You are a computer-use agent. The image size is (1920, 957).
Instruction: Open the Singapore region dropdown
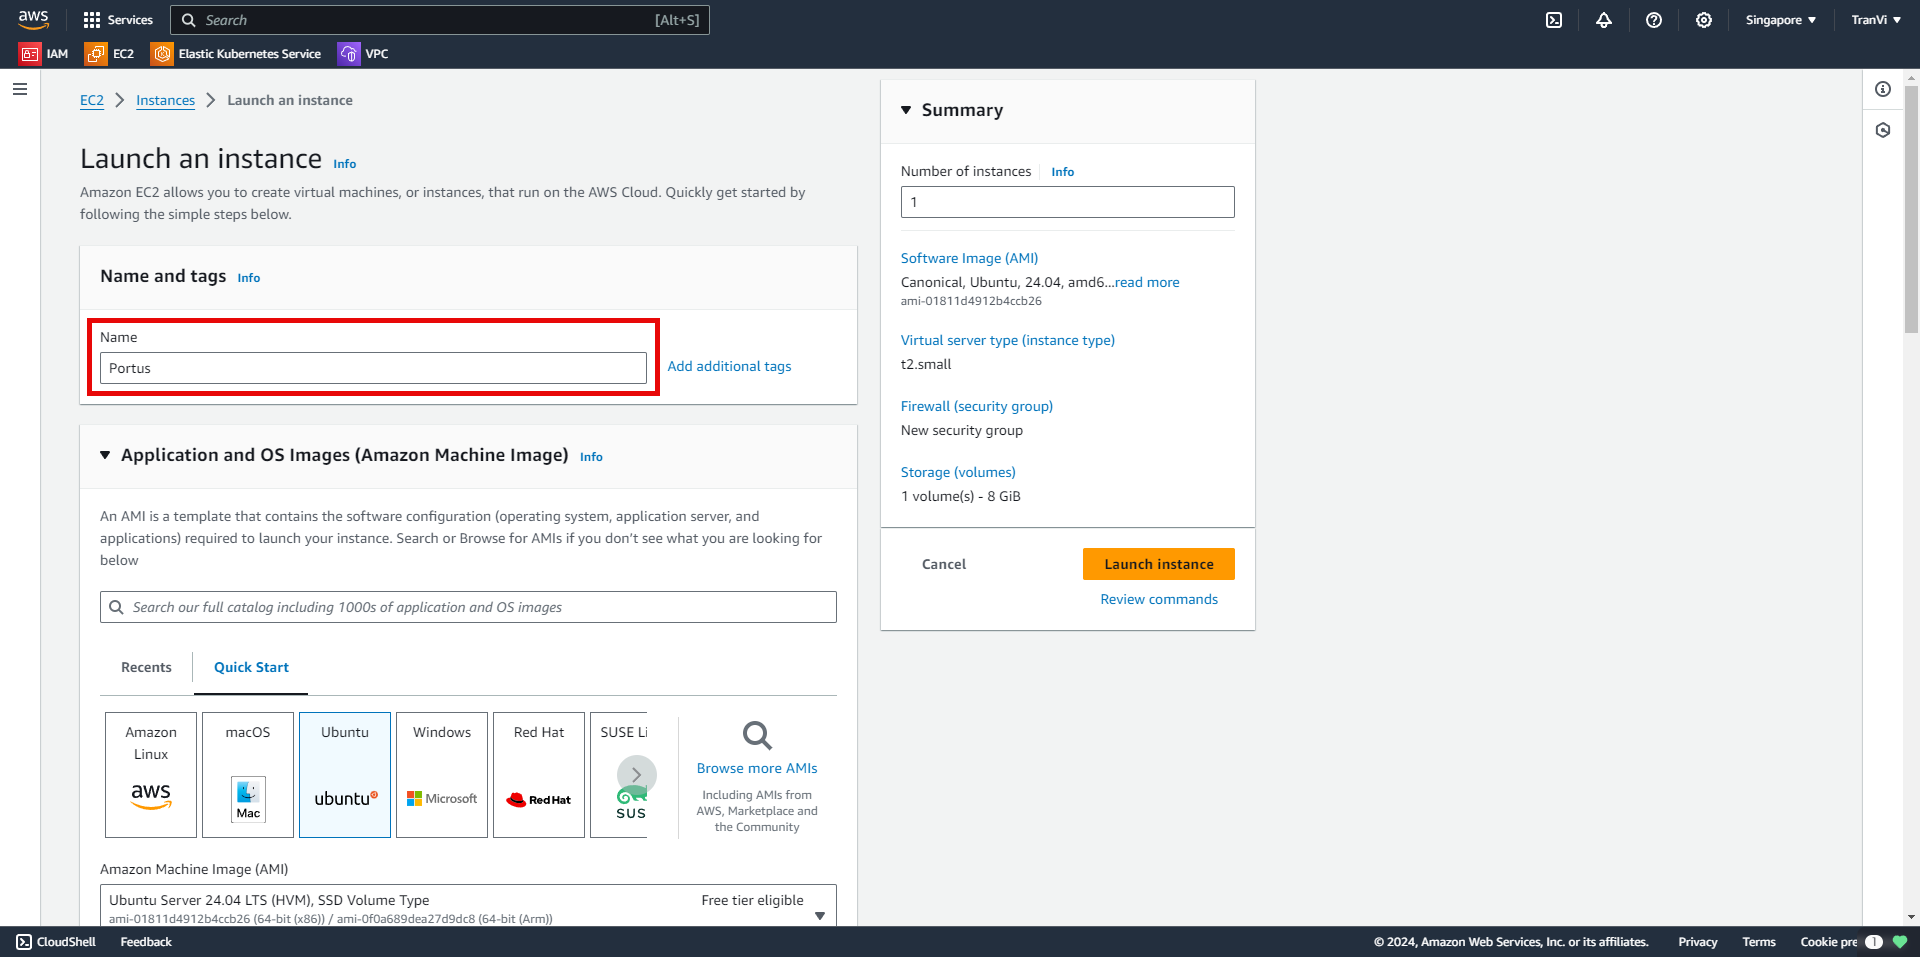coord(1780,20)
